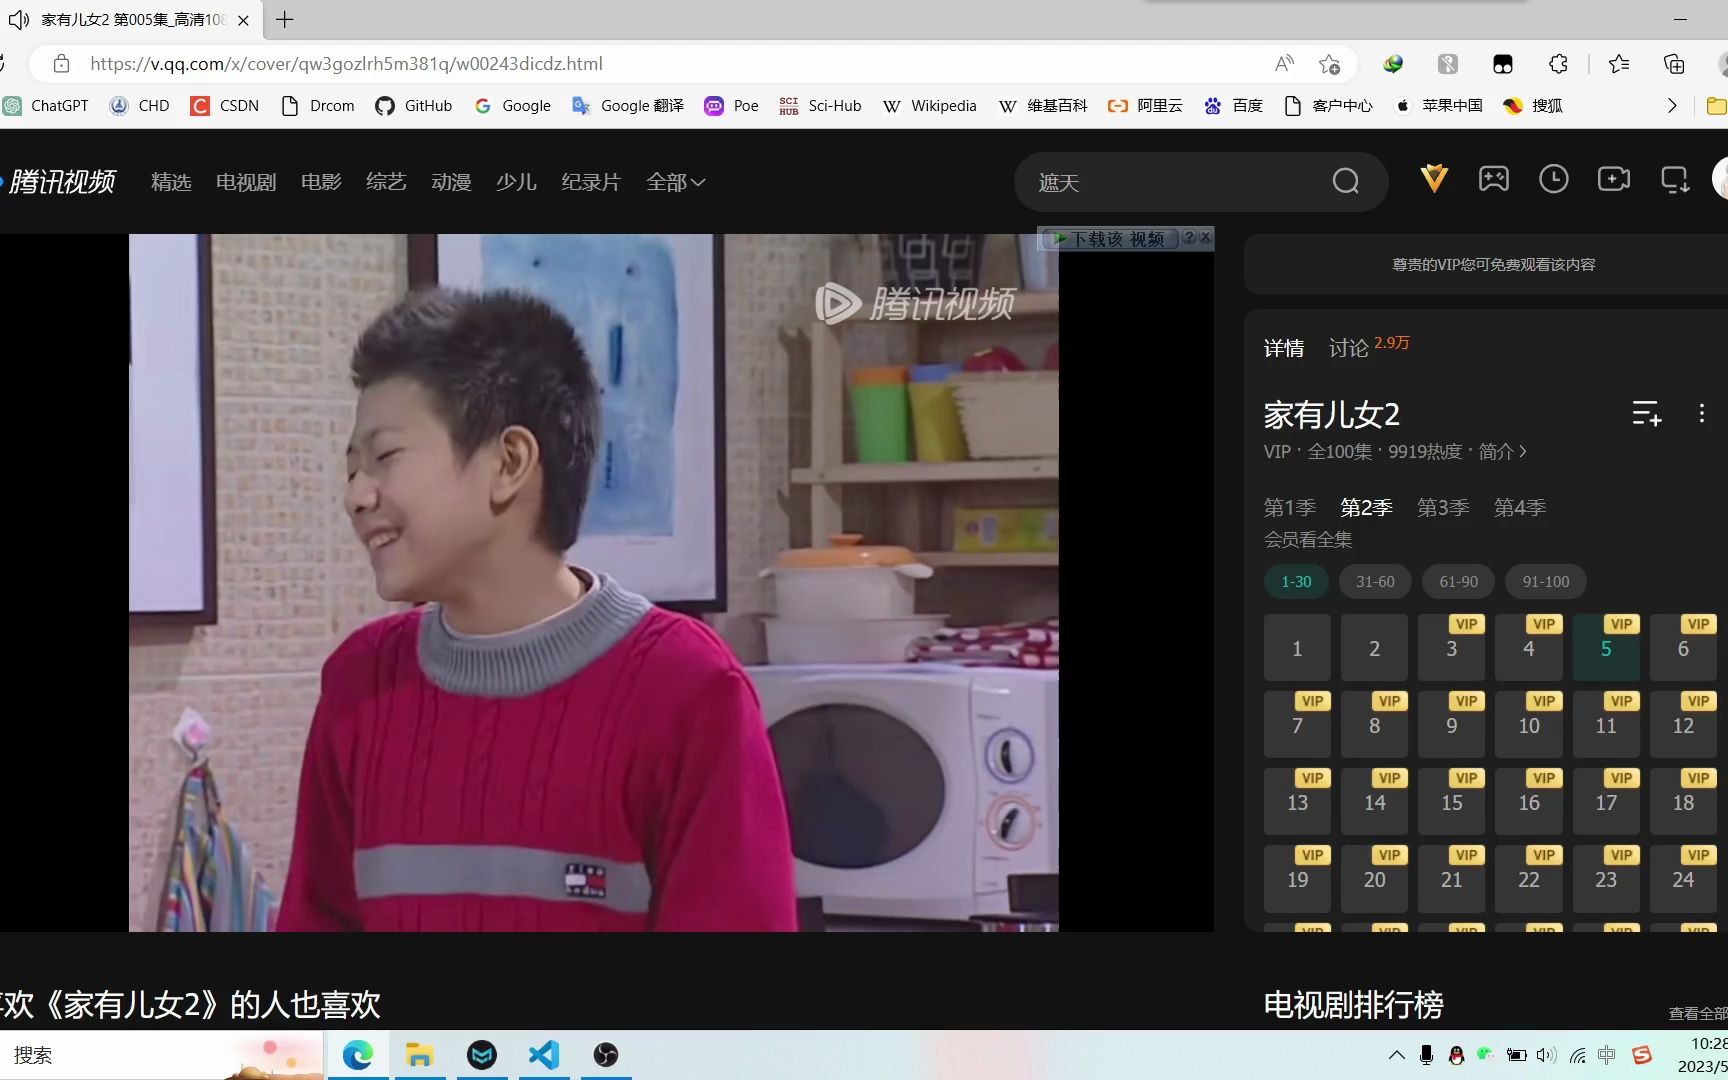This screenshot has height=1080, width=1728.
Task: Open ChatGPT bookmark
Action: click(x=46, y=105)
